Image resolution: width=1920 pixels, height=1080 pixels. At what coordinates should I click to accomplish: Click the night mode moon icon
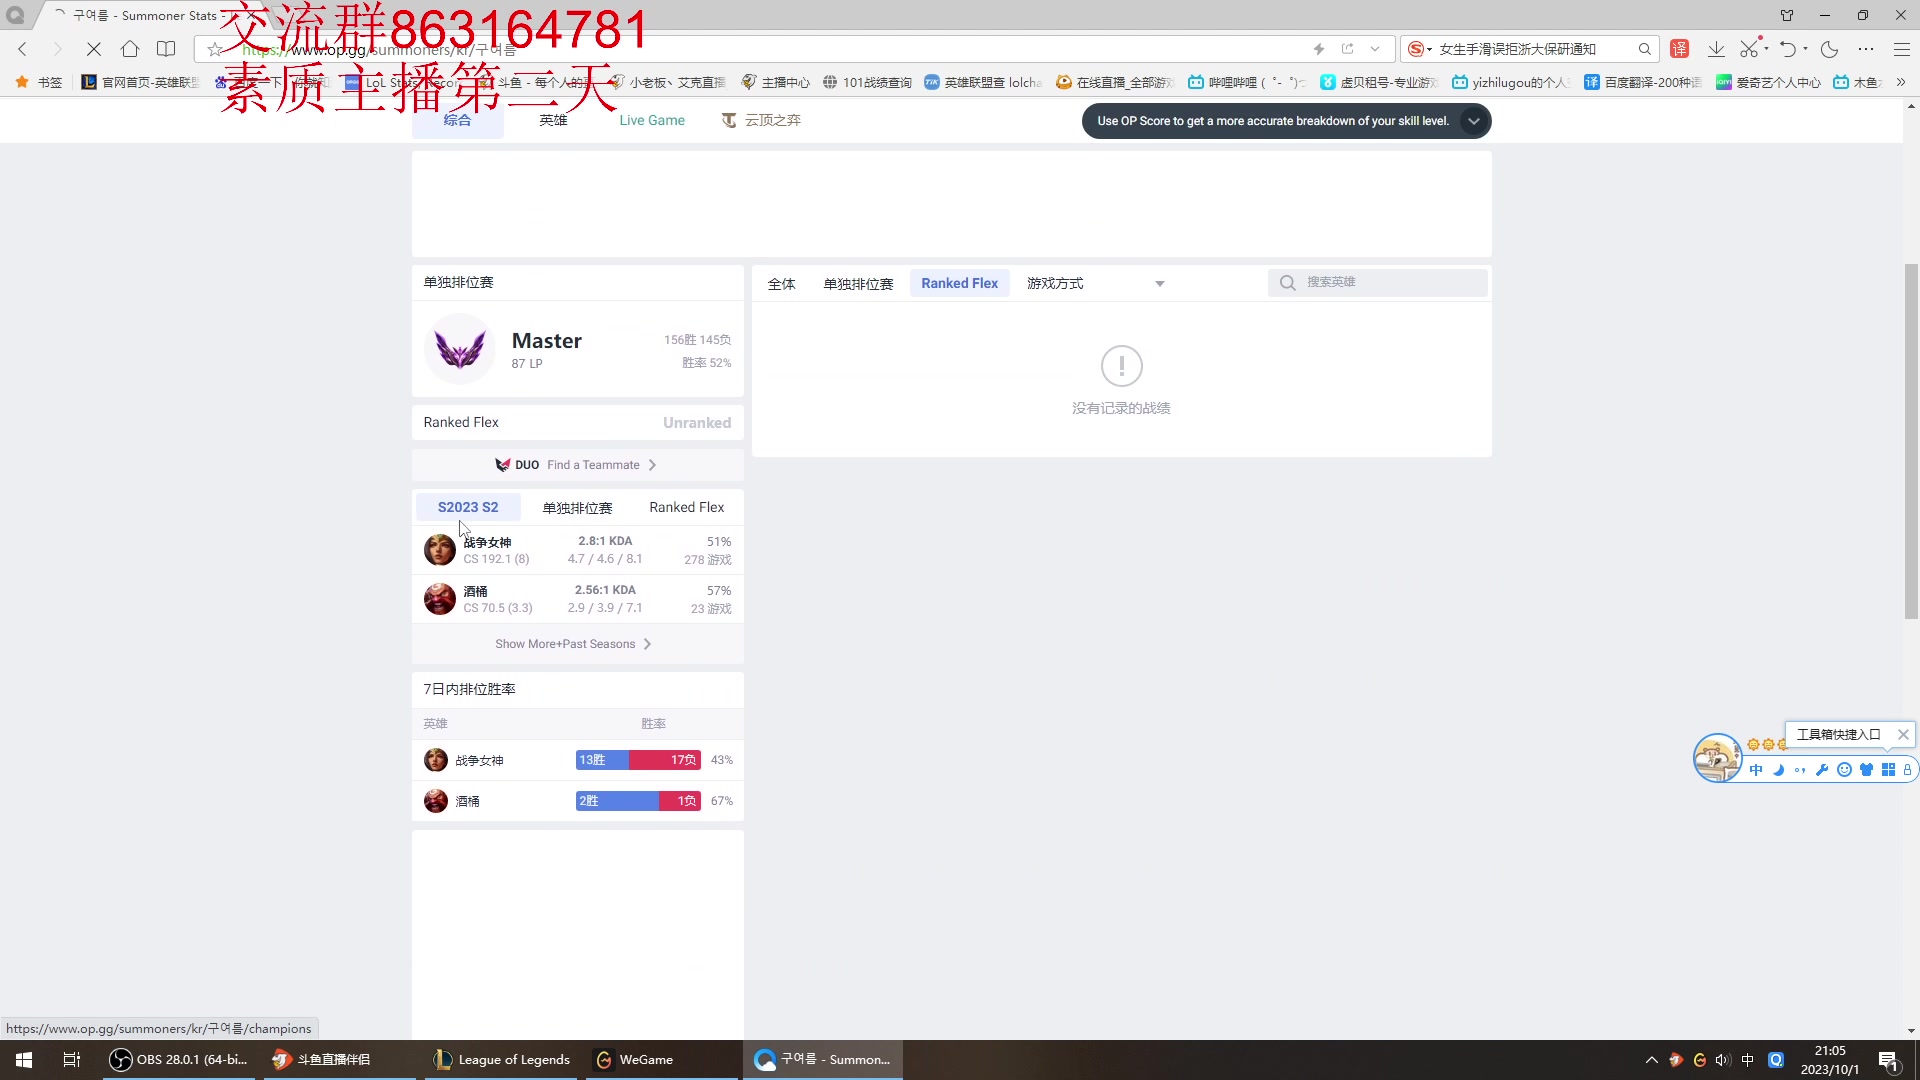coord(1830,49)
